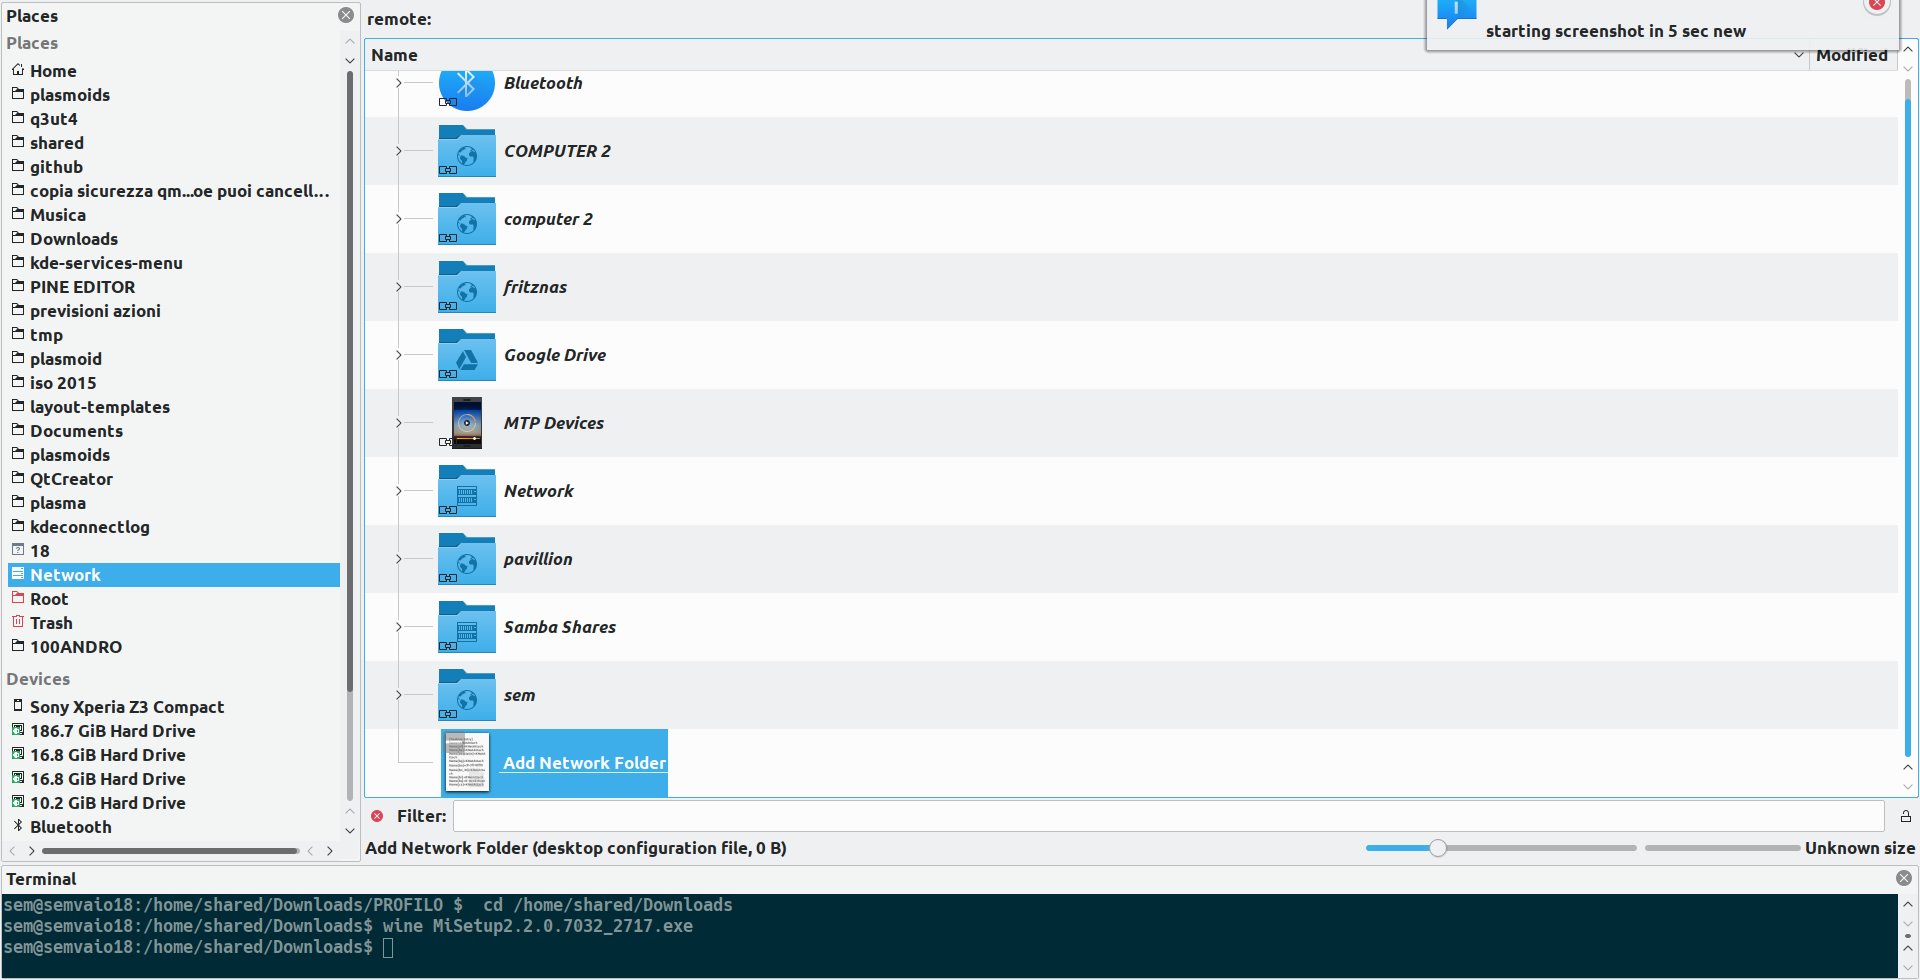This screenshot has height=980, width=1920.
Task: Expand the sem tree row
Action: click(x=398, y=695)
